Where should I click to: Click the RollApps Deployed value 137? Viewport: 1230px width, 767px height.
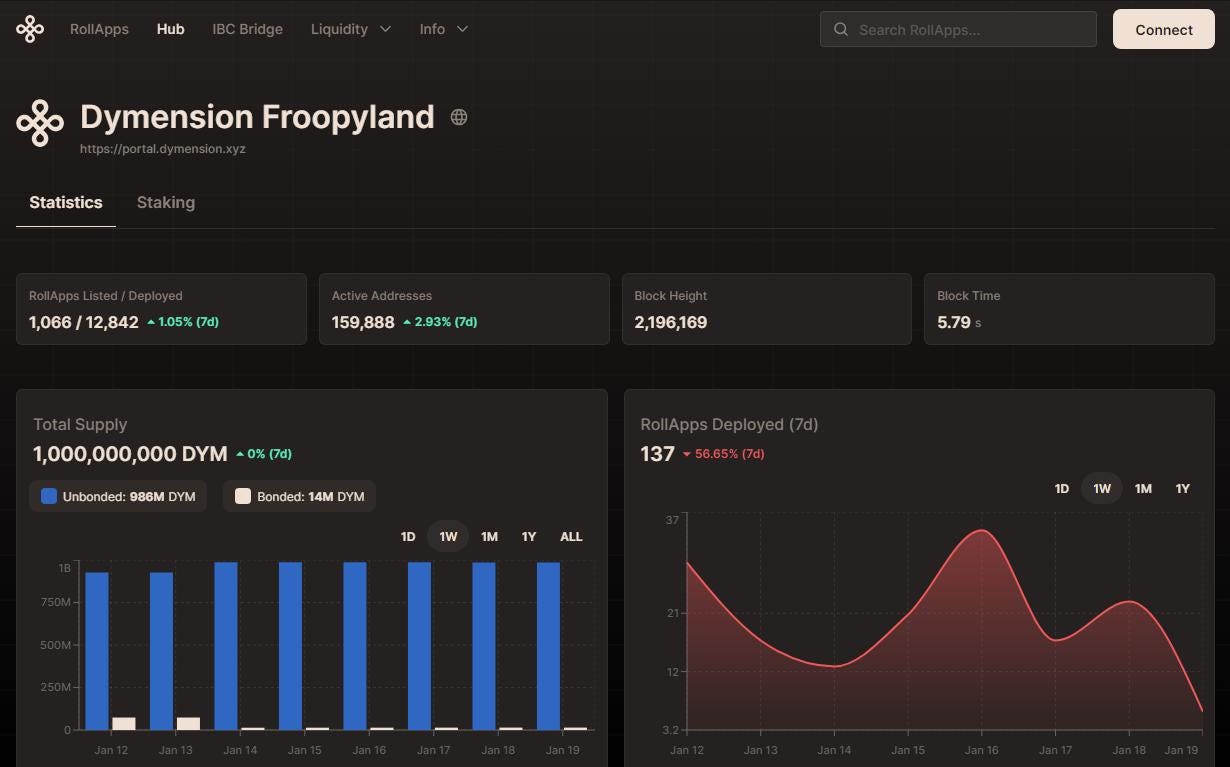click(x=657, y=454)
